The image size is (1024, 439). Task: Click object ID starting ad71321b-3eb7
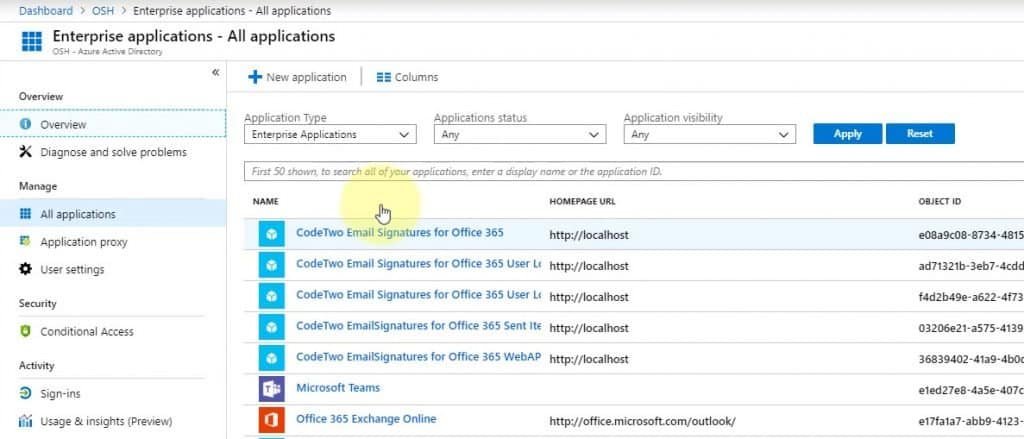[x=970, y=266]
